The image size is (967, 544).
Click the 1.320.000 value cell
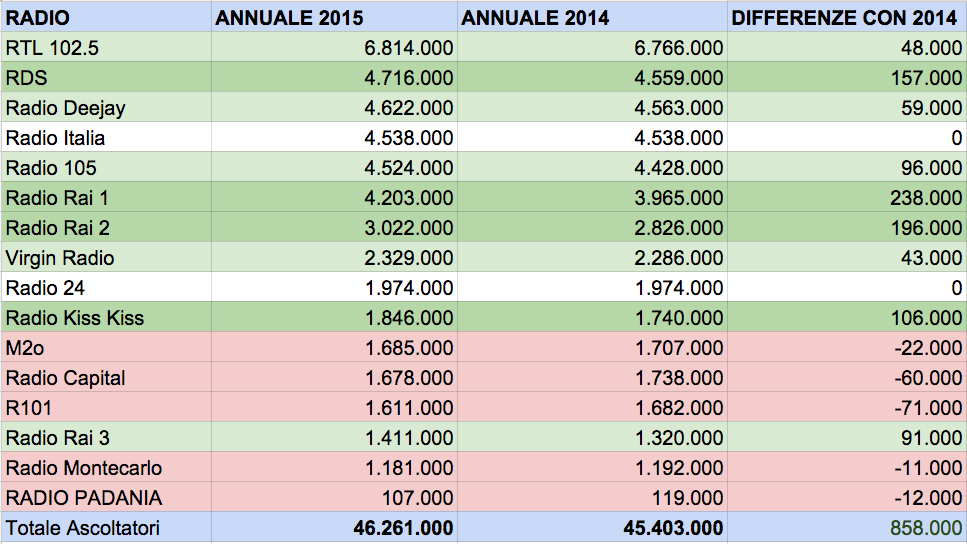[x=592, y=438]
